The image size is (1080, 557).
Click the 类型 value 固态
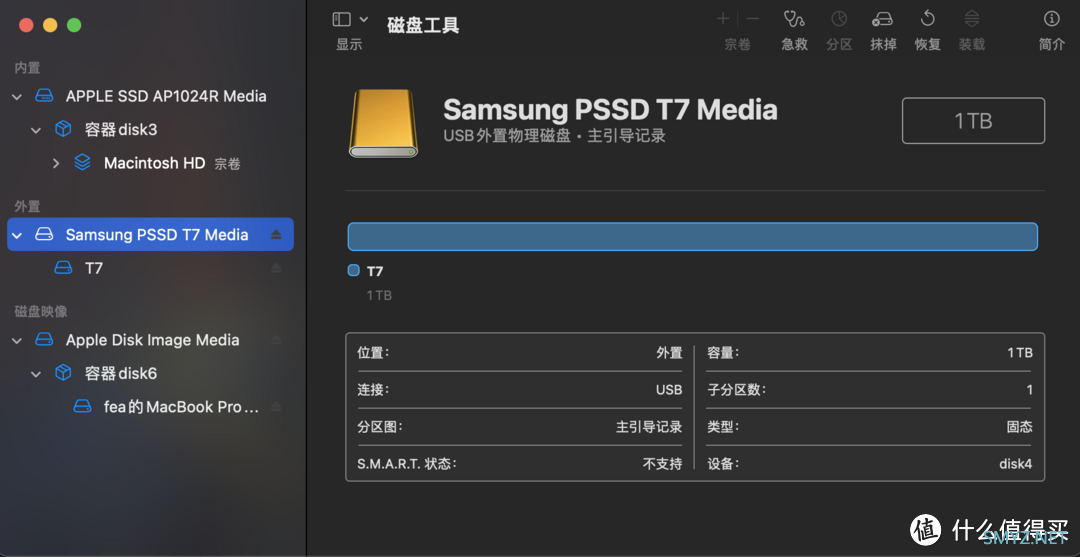pos(1019,427)
